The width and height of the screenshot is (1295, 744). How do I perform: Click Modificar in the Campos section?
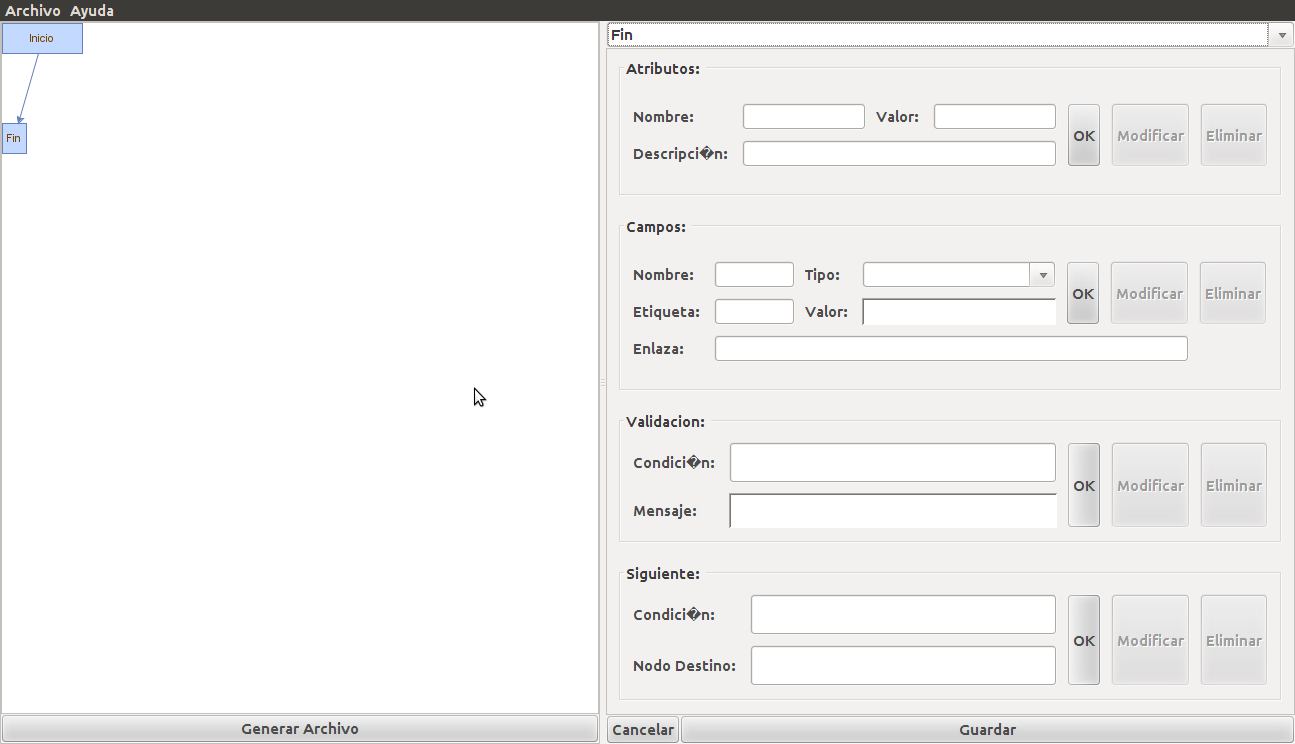click(x=1149, y=293)
